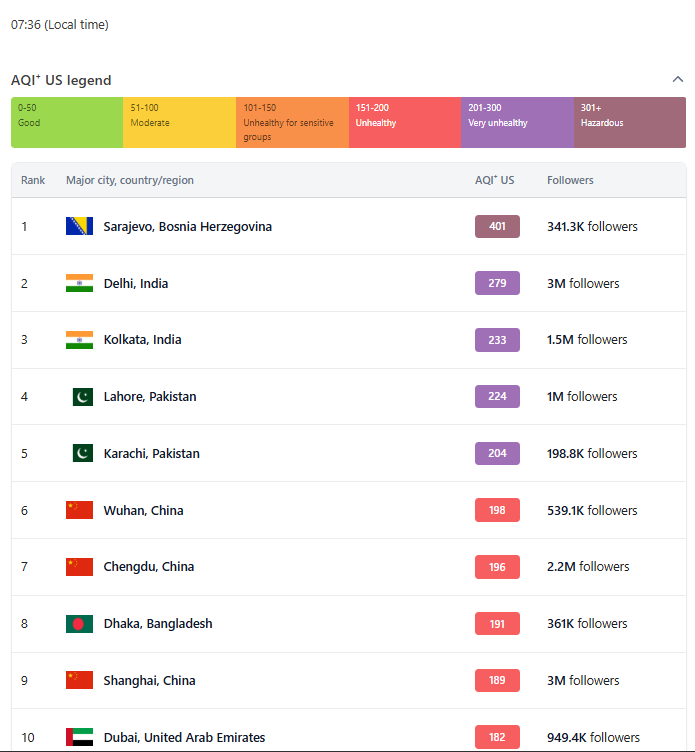Open the Chengdu, China city link
This screenshot has width=695, height=752.
pyautogui.click(x=148, y=567)
